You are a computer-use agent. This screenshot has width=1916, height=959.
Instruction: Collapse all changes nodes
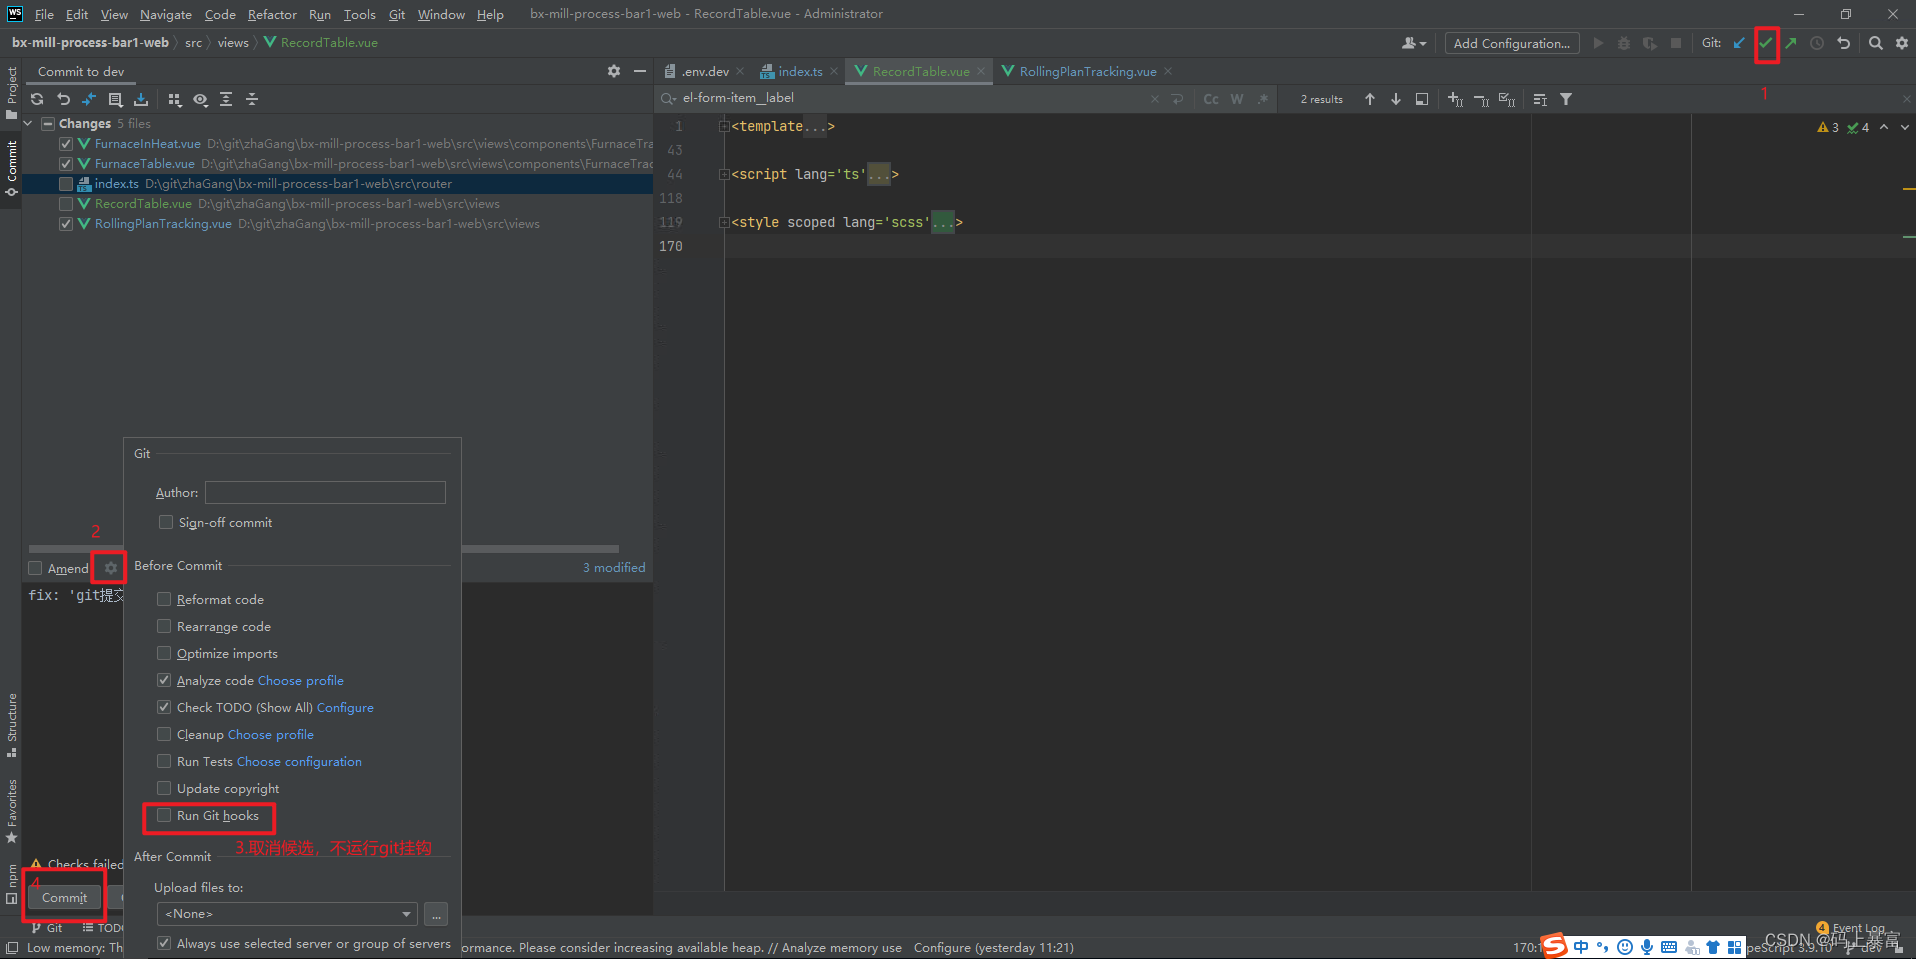pyautogui.click(x=252, y=99)
